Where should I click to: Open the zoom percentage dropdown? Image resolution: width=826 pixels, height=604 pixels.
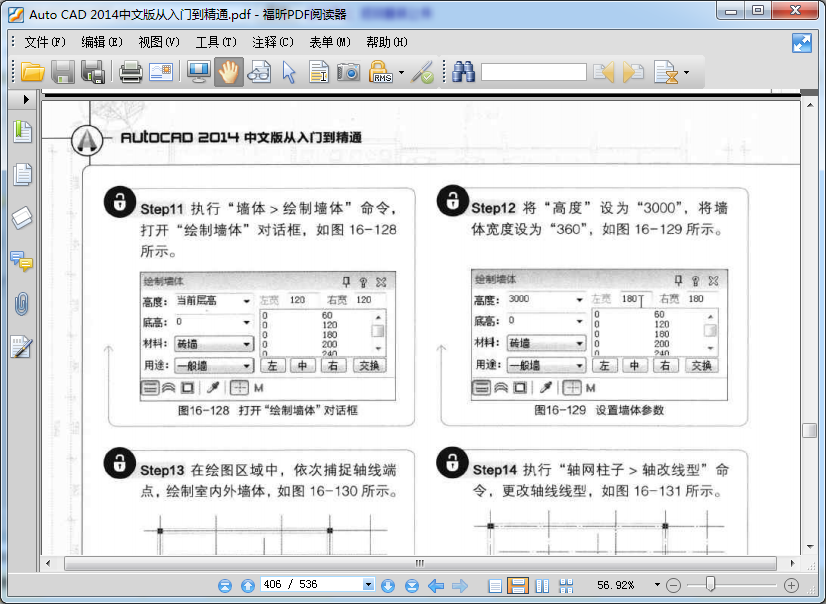coord(657,585)
